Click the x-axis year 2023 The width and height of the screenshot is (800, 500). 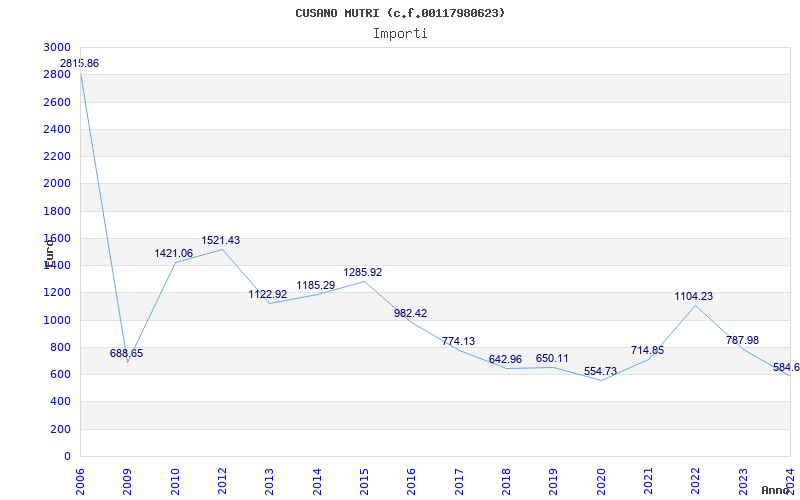point(743,482)
